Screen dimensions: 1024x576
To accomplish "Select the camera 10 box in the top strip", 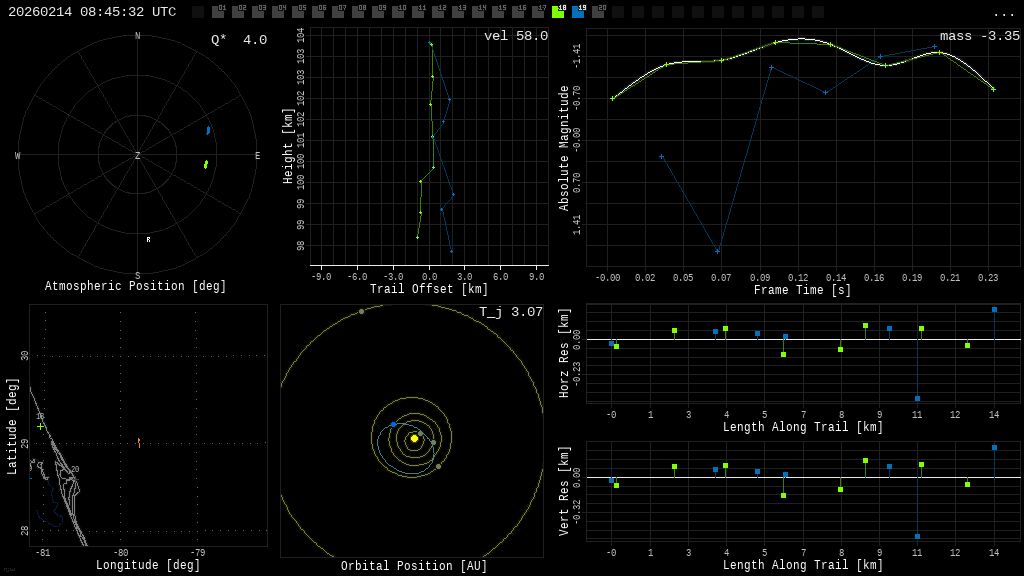I will 398,12.
